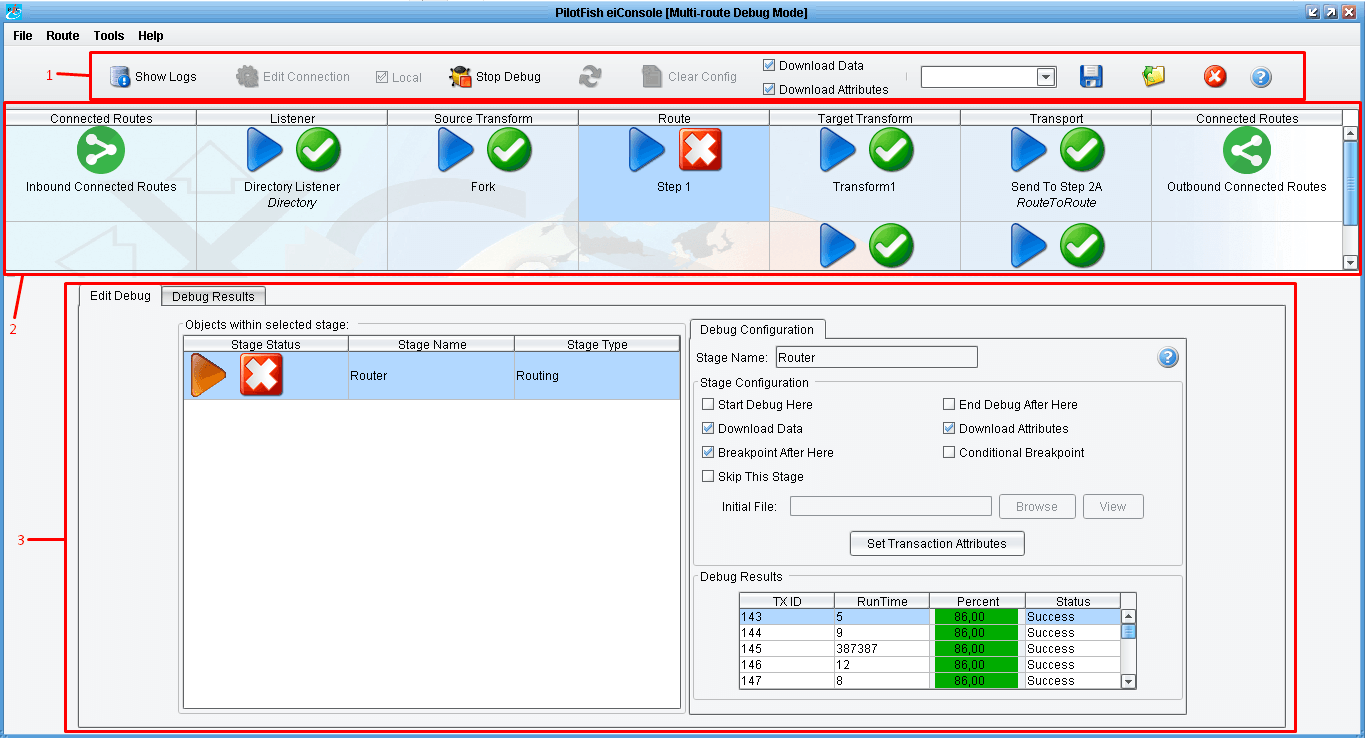1365x738 pixels.
Task: Click the Step 1 route red X status
Action: (x=701, y=151)
